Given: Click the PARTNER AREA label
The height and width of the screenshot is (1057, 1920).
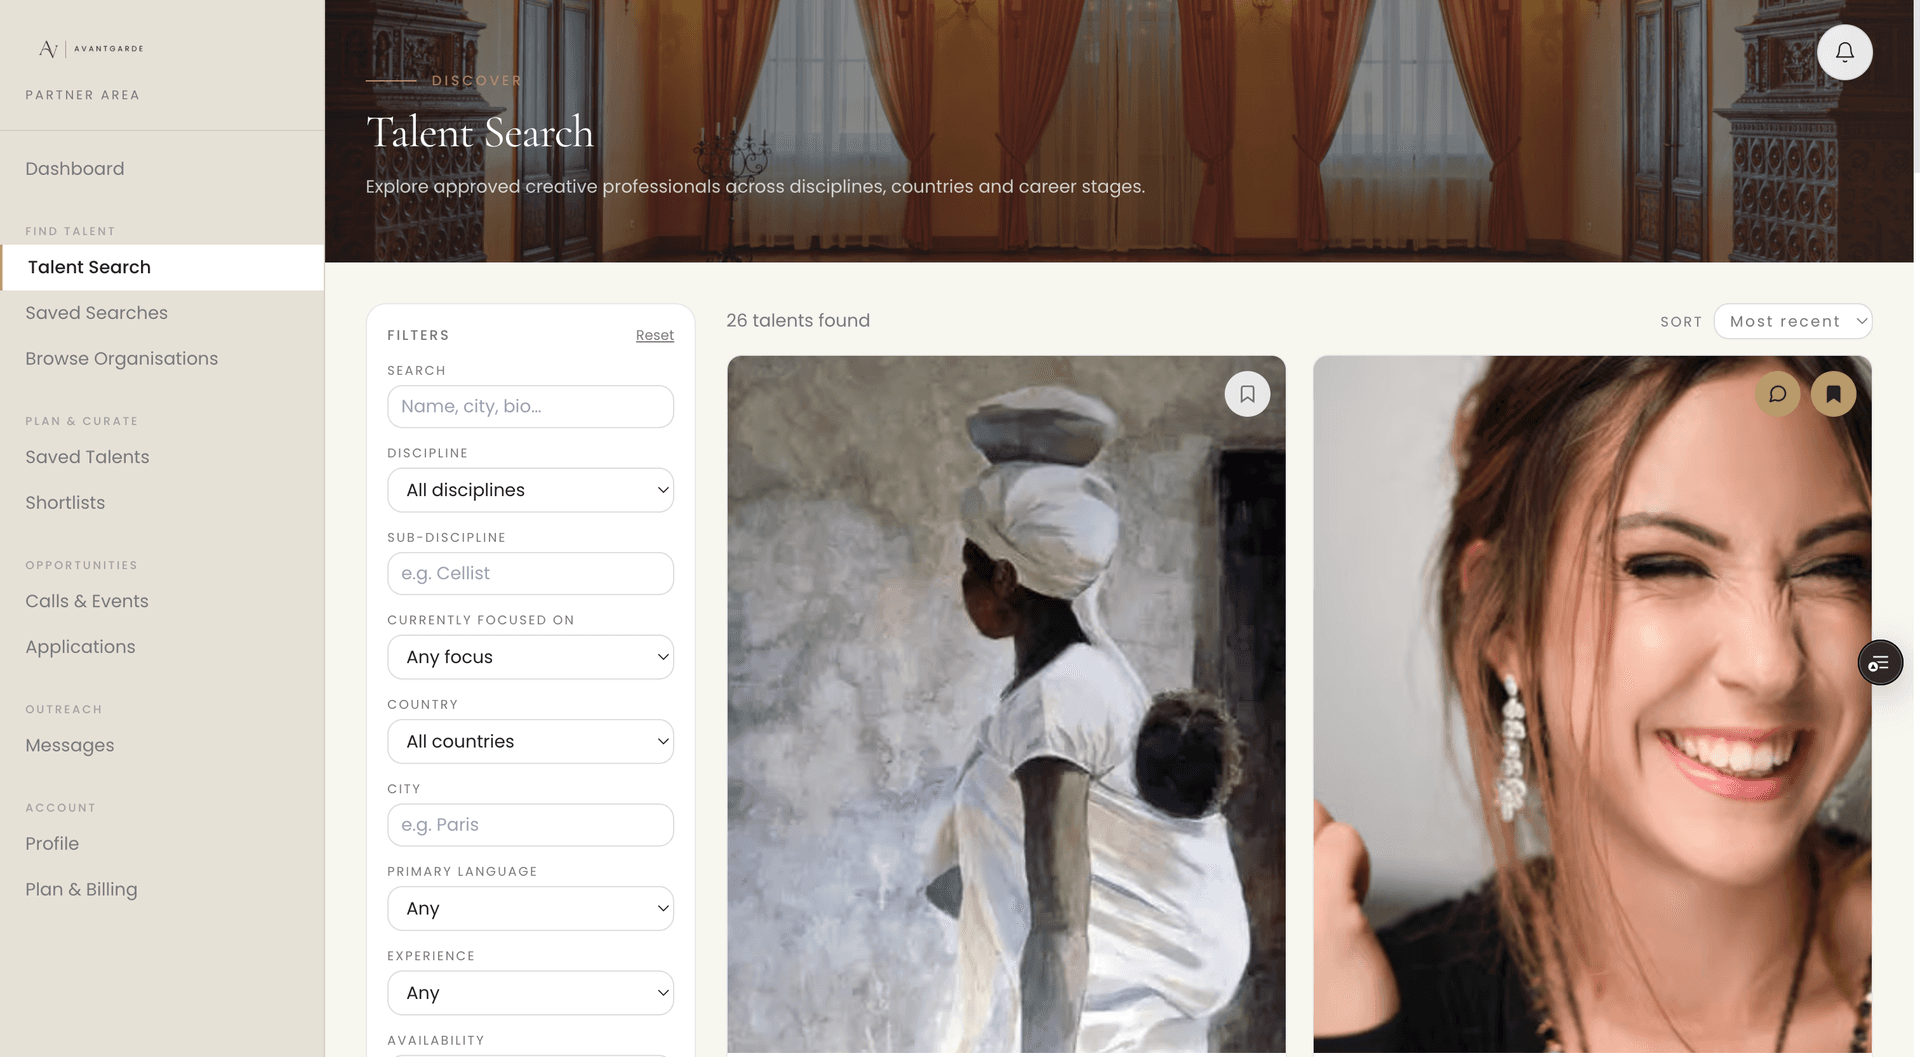Looking at the screenshot, I should (83, 95).
